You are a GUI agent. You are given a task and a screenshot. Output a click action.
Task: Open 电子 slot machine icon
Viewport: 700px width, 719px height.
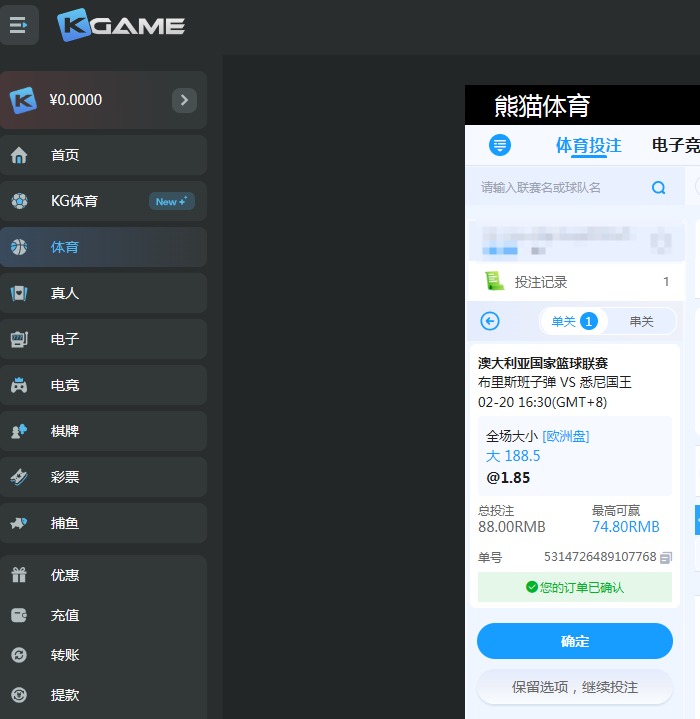(x=19, y=339)
